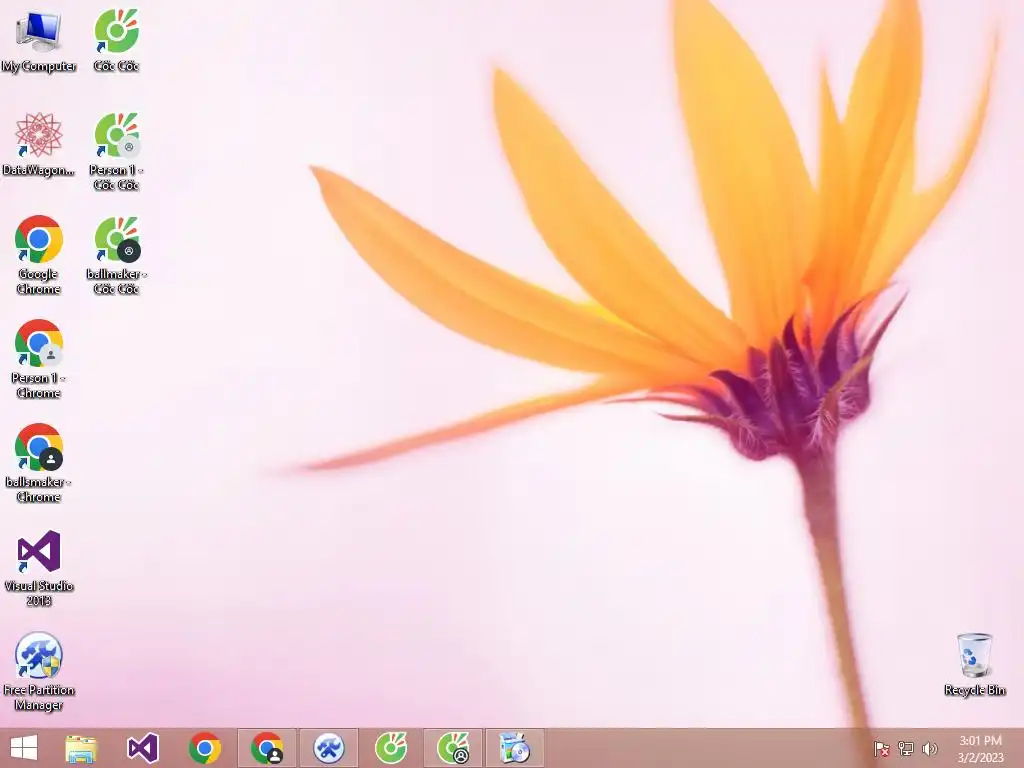Image resolution: width=1024 pixels, height=768 pixels.
Task: Select the Recycle Bin icon
Action: pyautogui.click(x=974, y=664)
